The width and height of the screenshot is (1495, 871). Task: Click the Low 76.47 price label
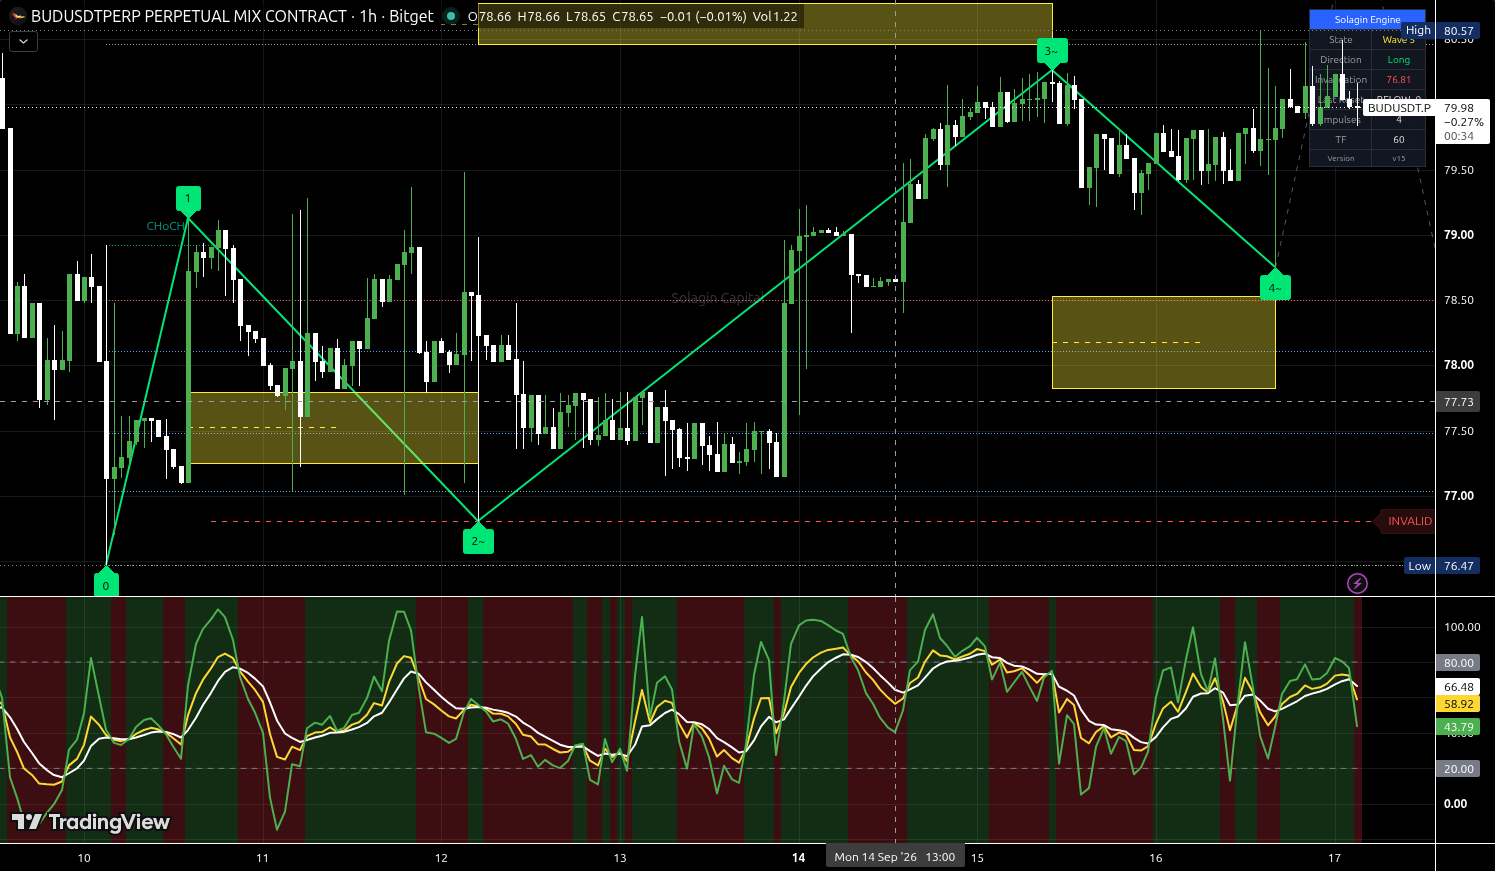point(1441,566)
